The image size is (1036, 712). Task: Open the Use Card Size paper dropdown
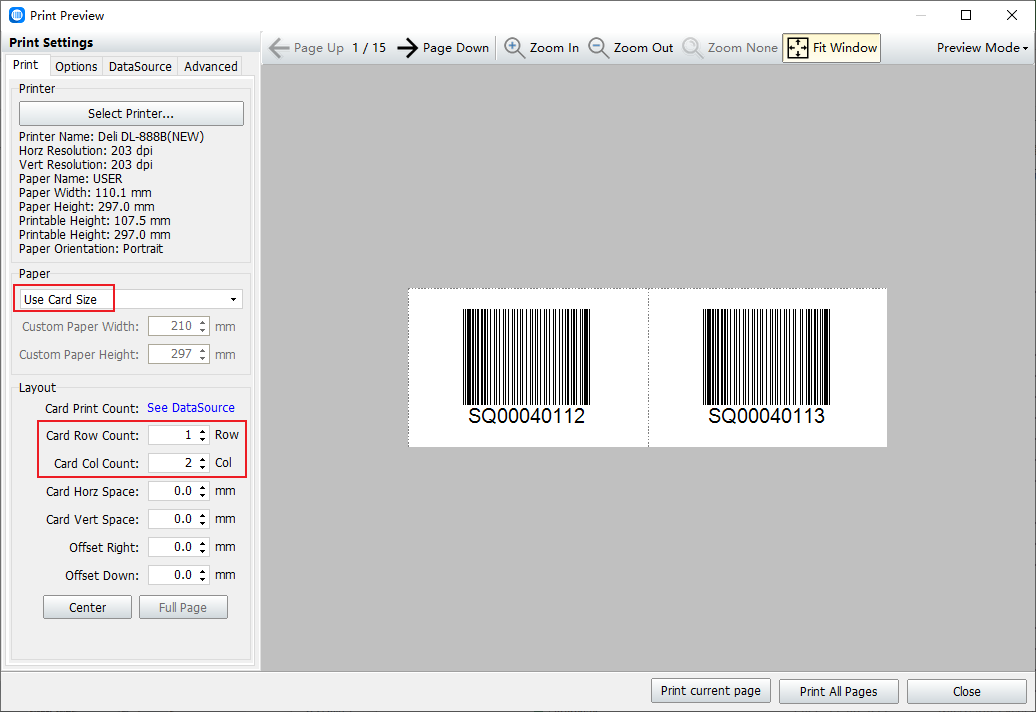[x=131, y=299]
